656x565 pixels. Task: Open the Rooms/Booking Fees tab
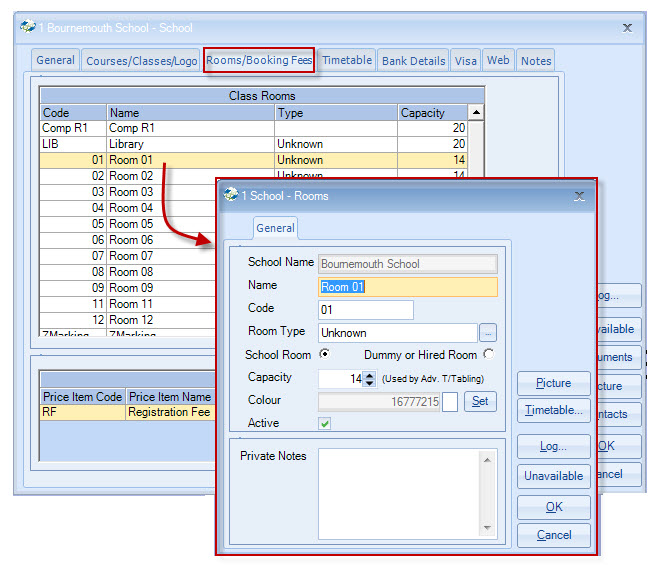tap(259, 61)
